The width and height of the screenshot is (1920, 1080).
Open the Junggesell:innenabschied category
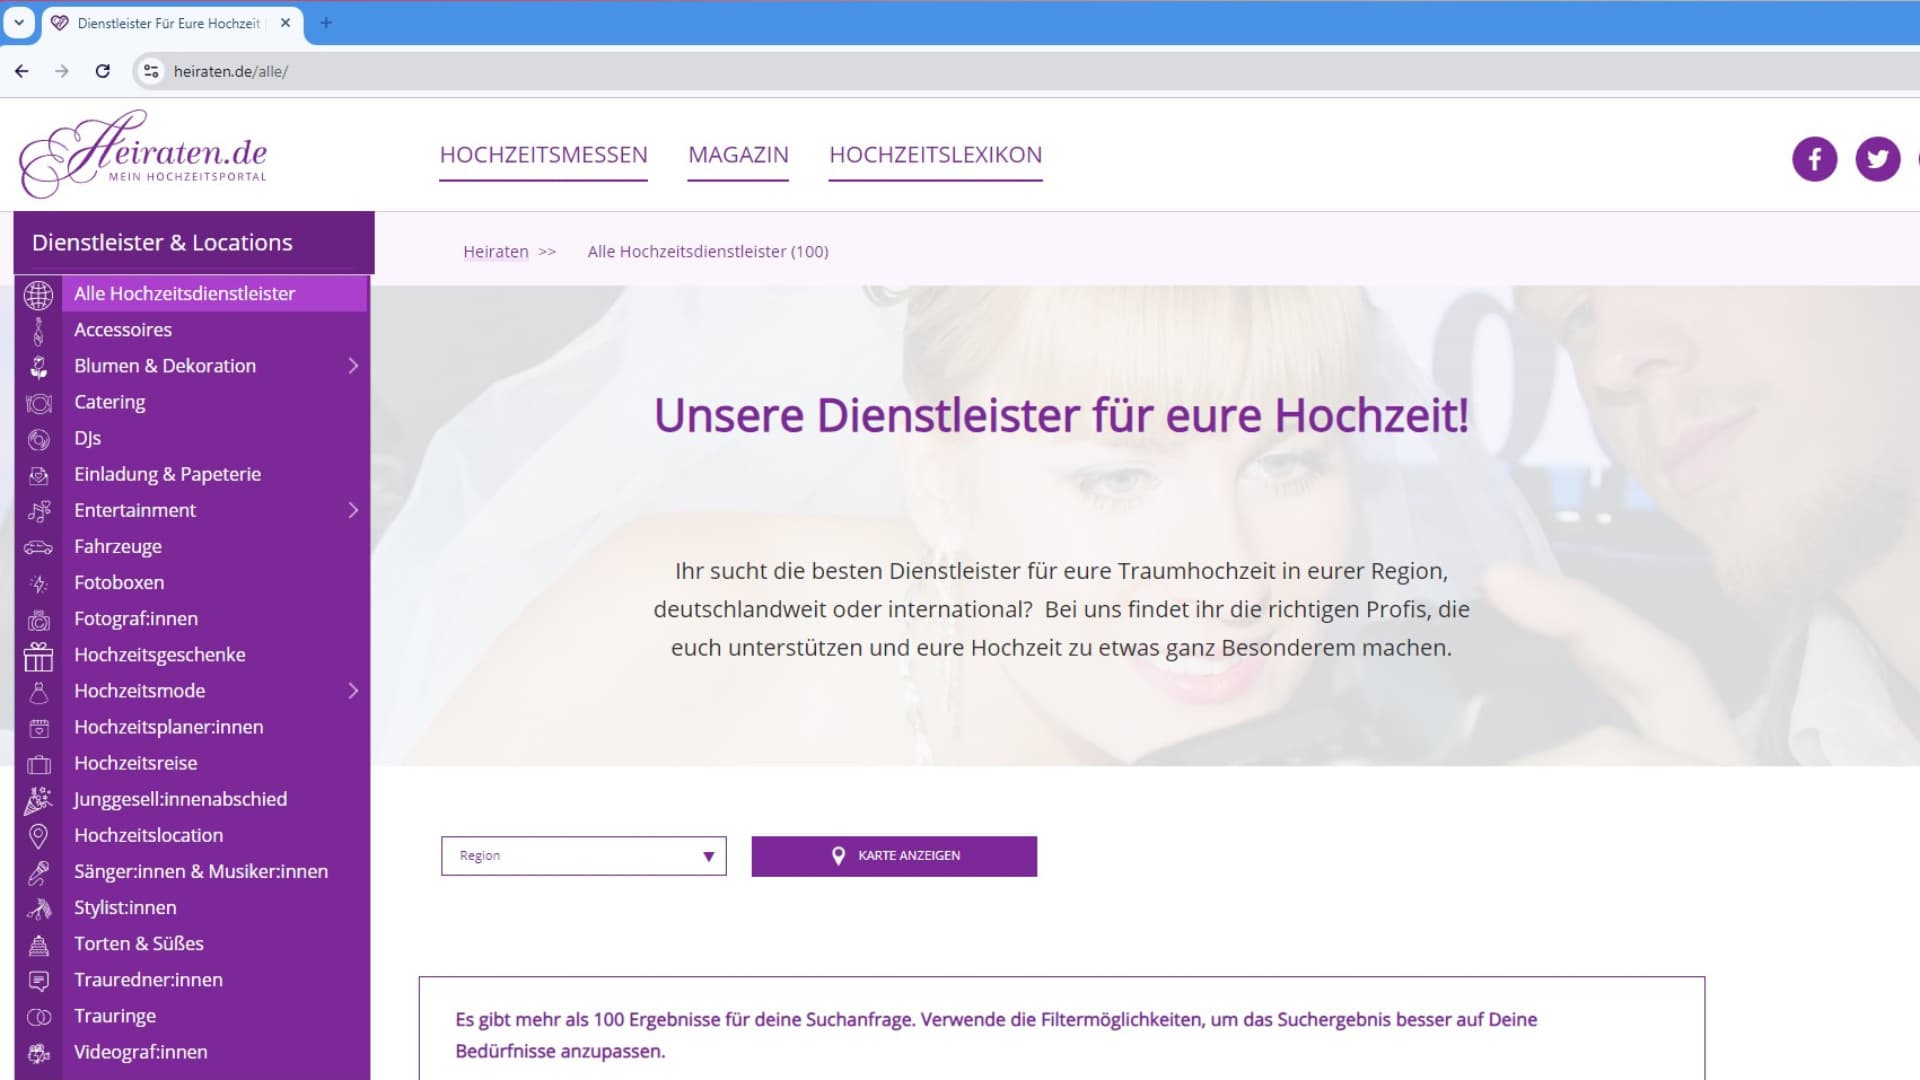180,800
